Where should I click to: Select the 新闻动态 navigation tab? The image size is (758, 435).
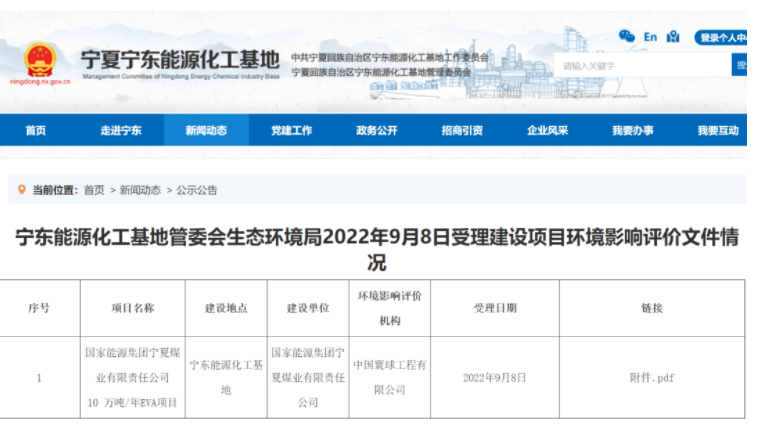pos(206,130)
